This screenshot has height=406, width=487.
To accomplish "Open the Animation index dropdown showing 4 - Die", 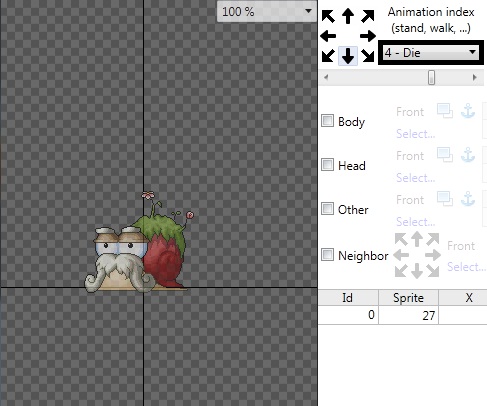I will [x=430, y=53].
